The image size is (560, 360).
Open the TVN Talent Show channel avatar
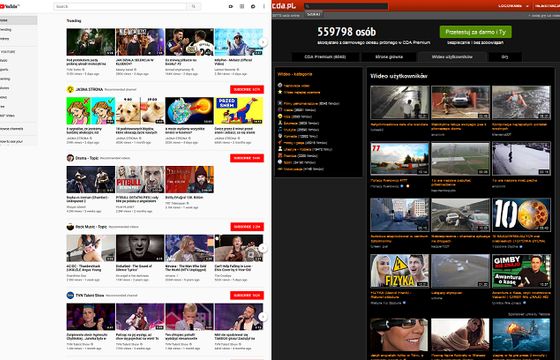(x=70, y=295)
